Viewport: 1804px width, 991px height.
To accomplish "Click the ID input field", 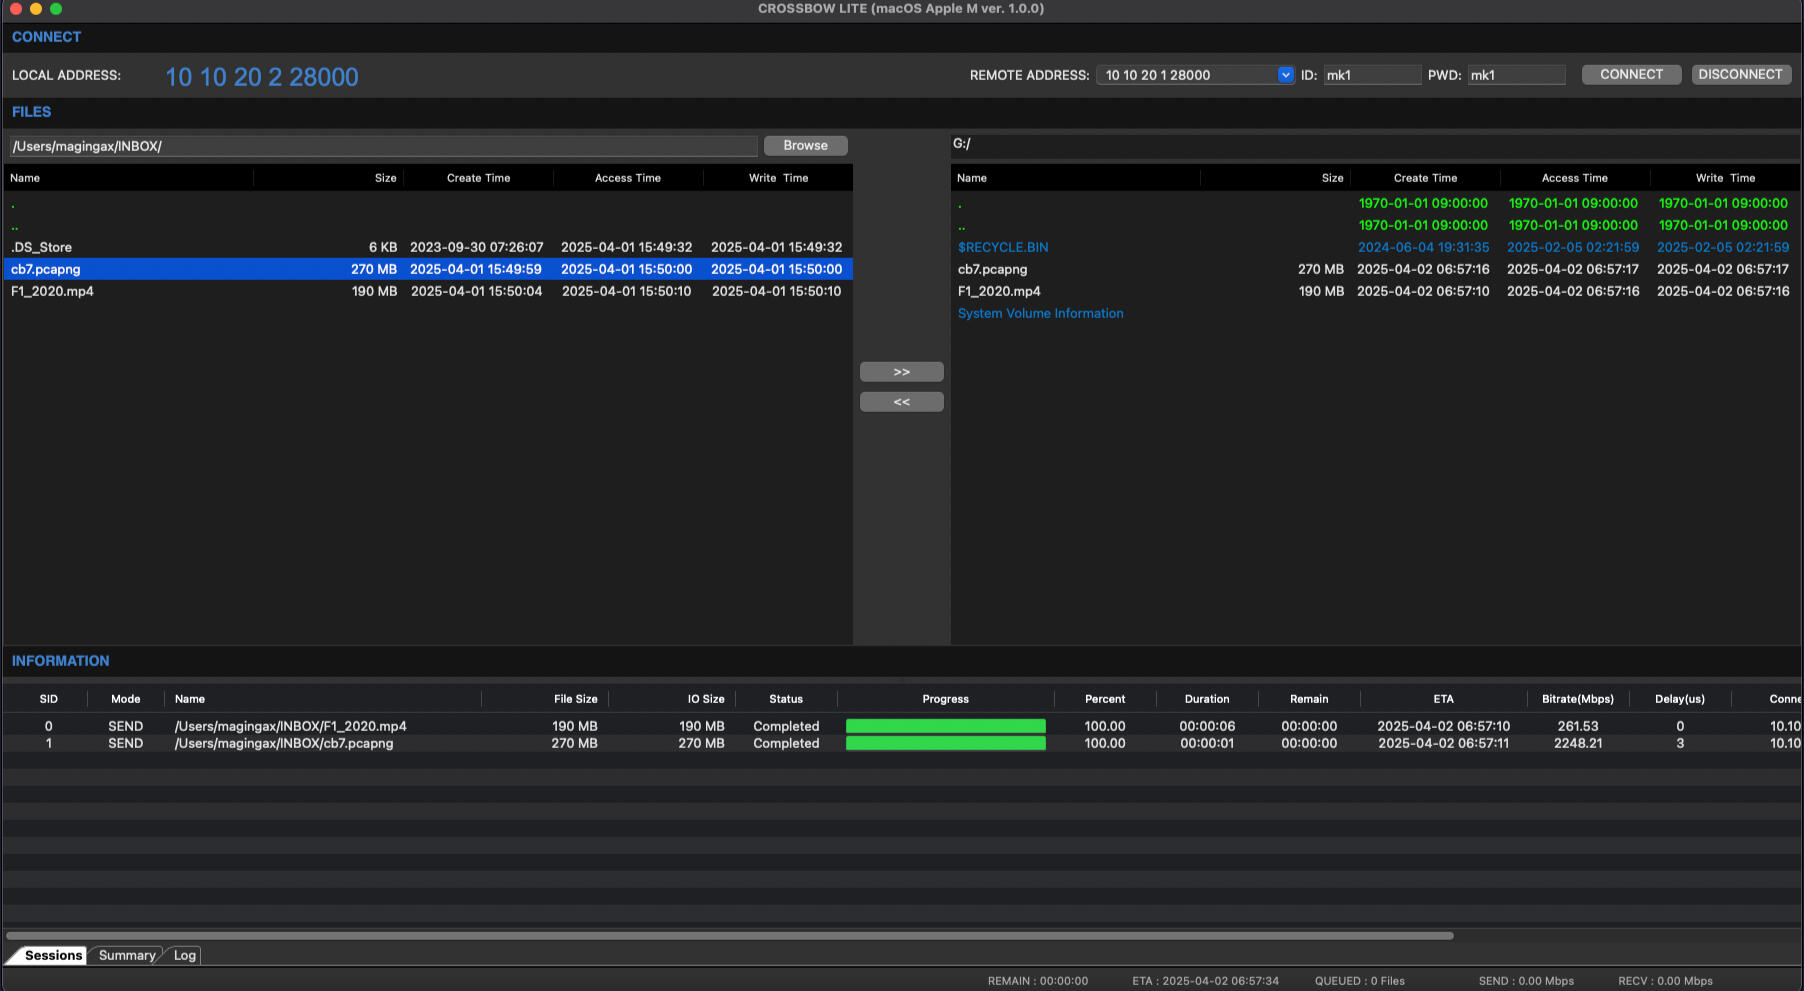I will [1371, 75].
